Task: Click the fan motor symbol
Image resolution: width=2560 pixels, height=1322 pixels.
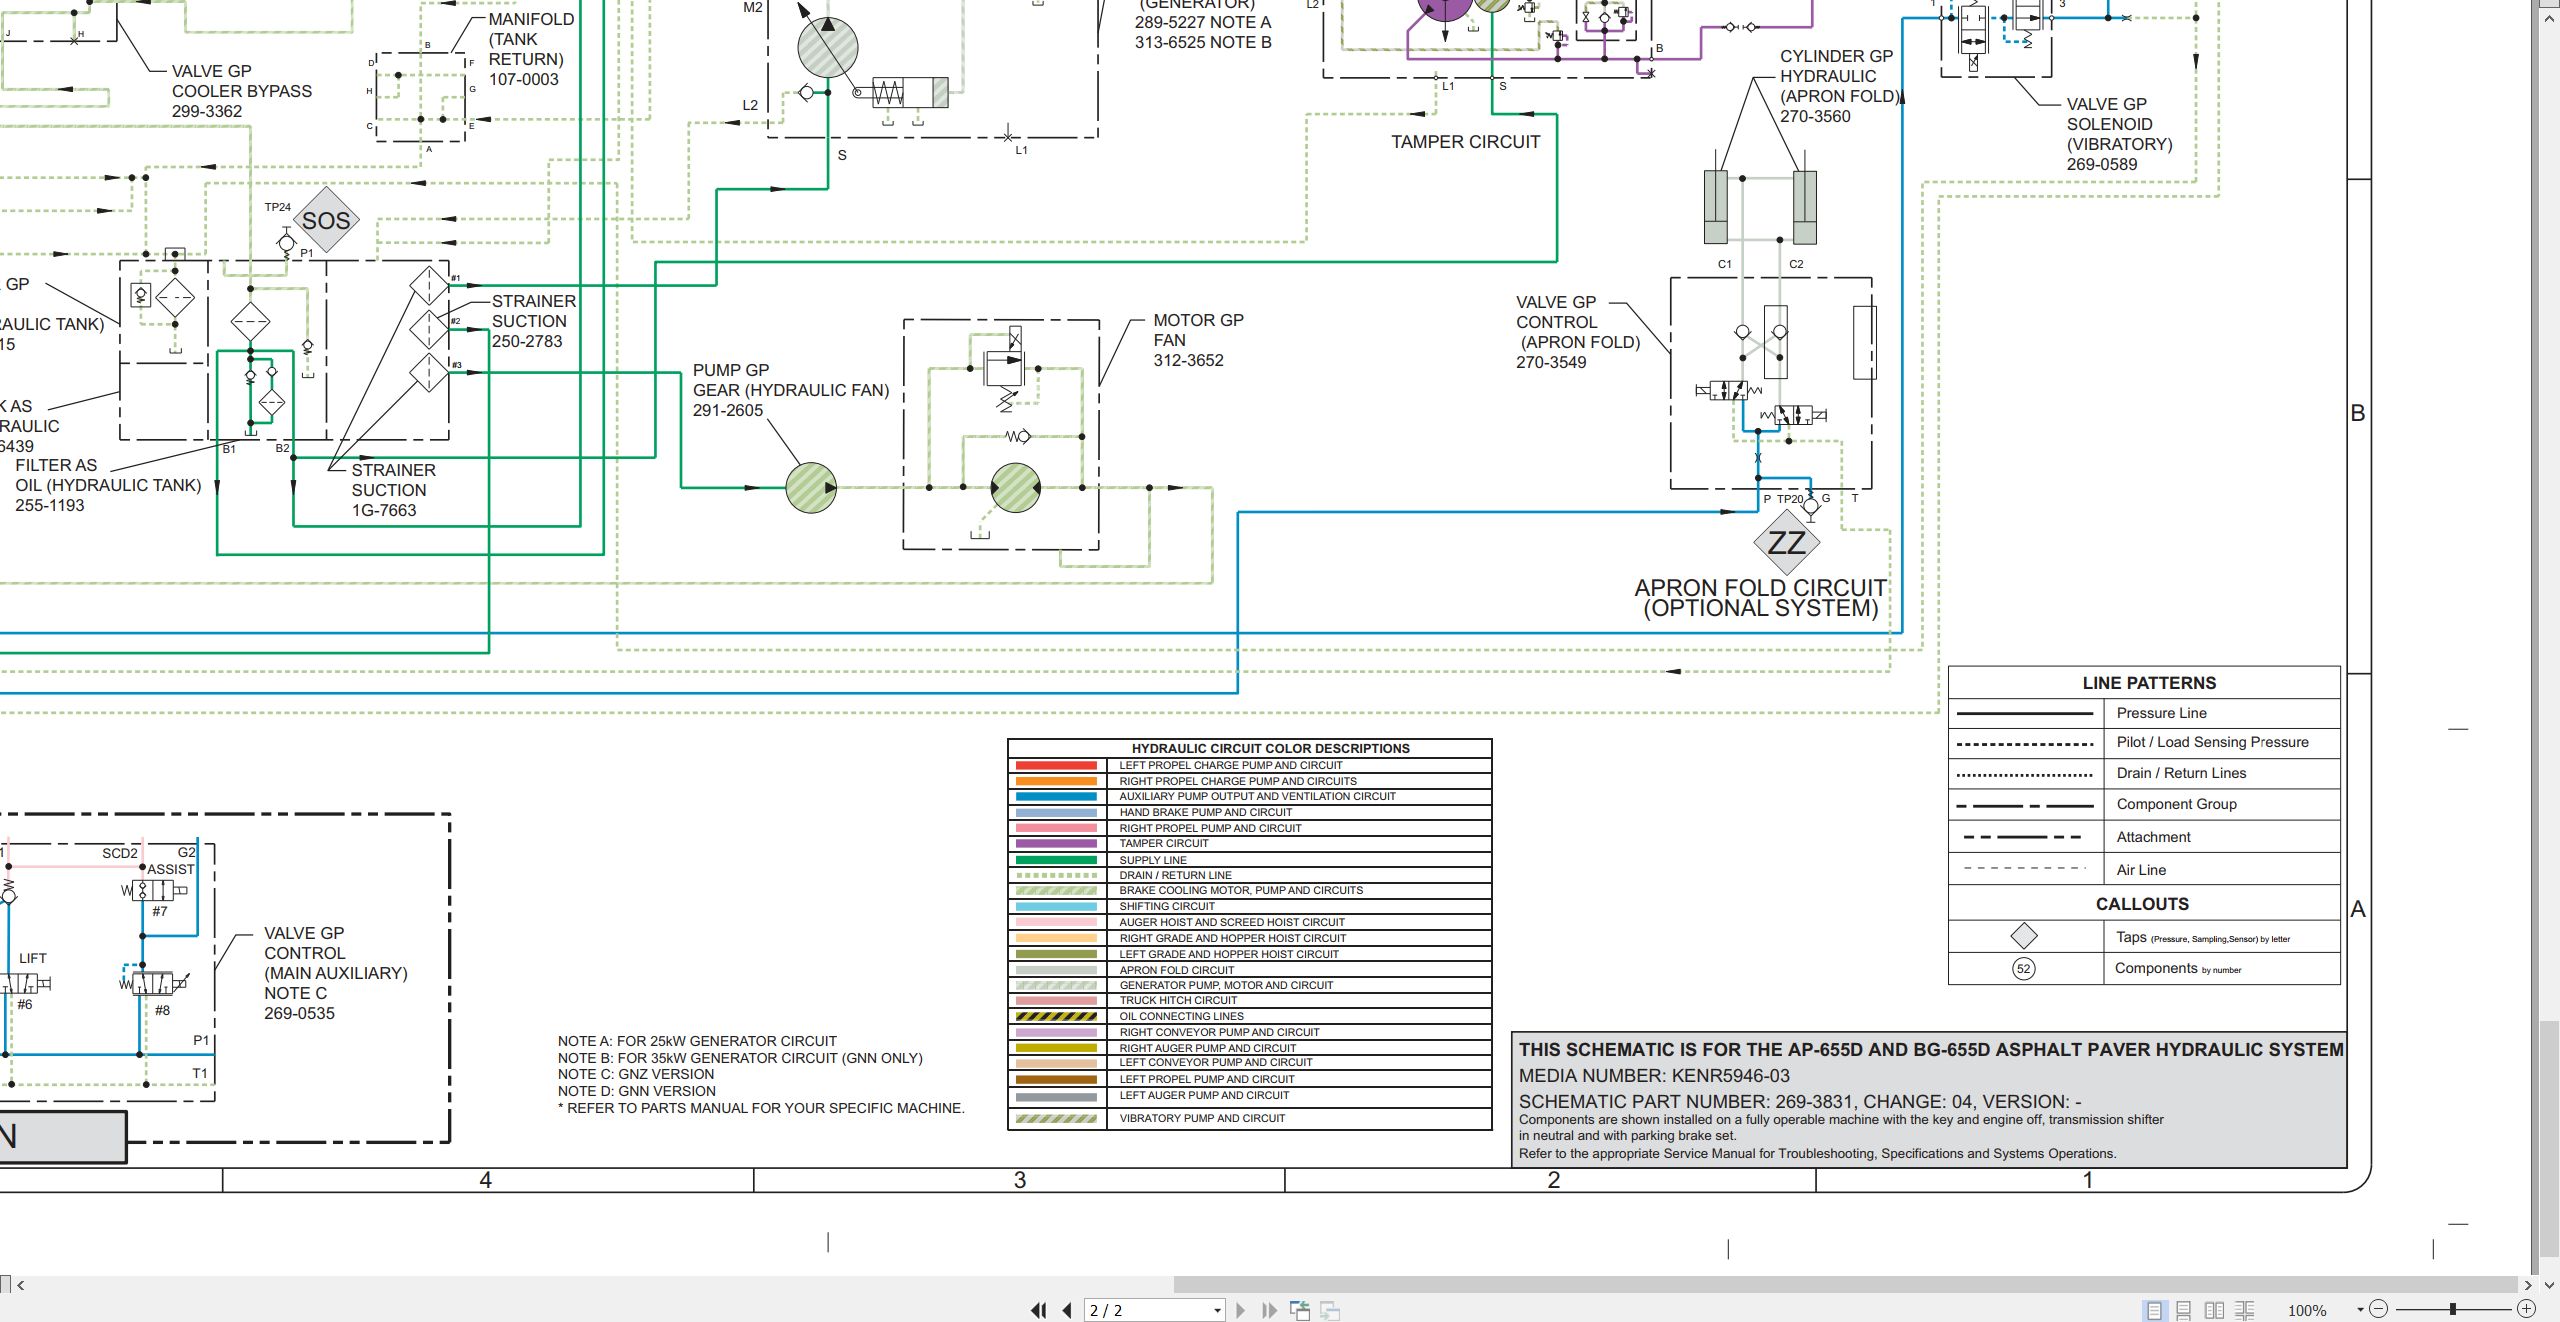Action: pos(1015,488)
